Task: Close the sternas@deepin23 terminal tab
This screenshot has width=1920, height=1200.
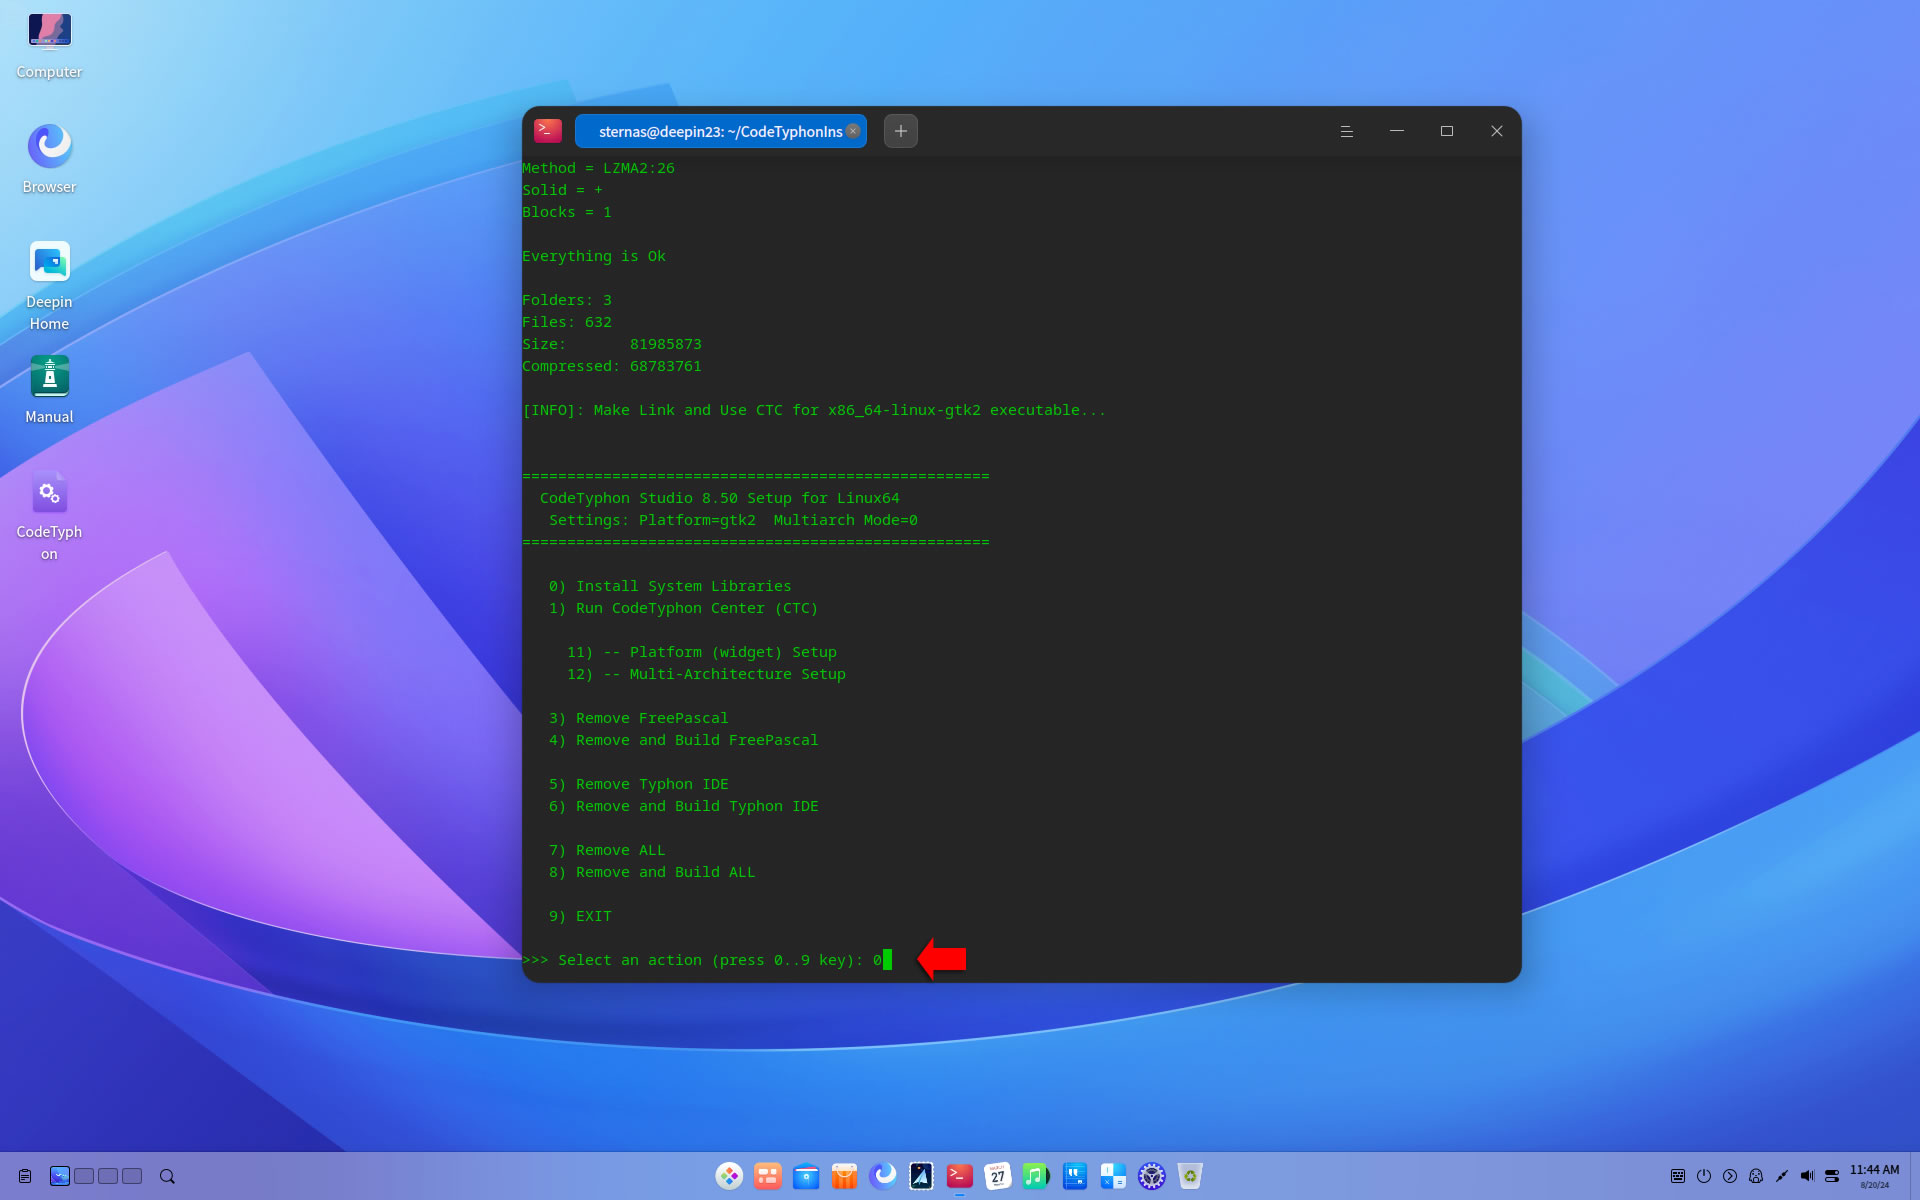Action: click(x=853, y=131)
